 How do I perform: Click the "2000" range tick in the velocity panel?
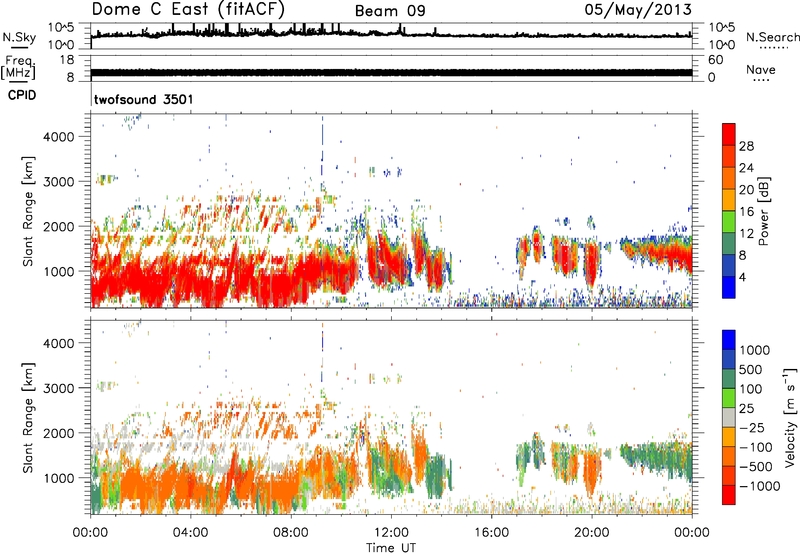[59, 433]
